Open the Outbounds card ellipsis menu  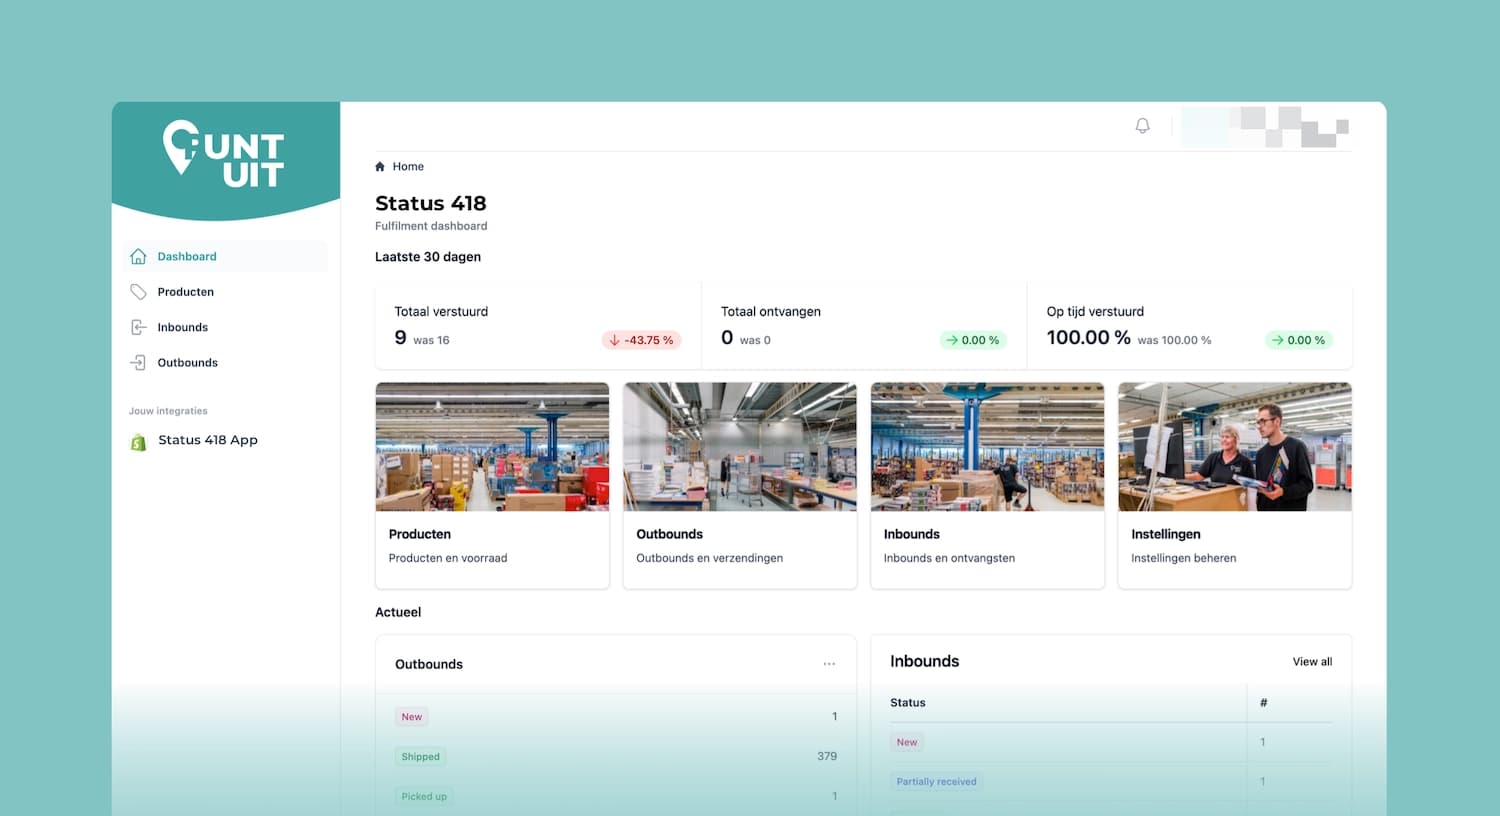click(829, 663)
